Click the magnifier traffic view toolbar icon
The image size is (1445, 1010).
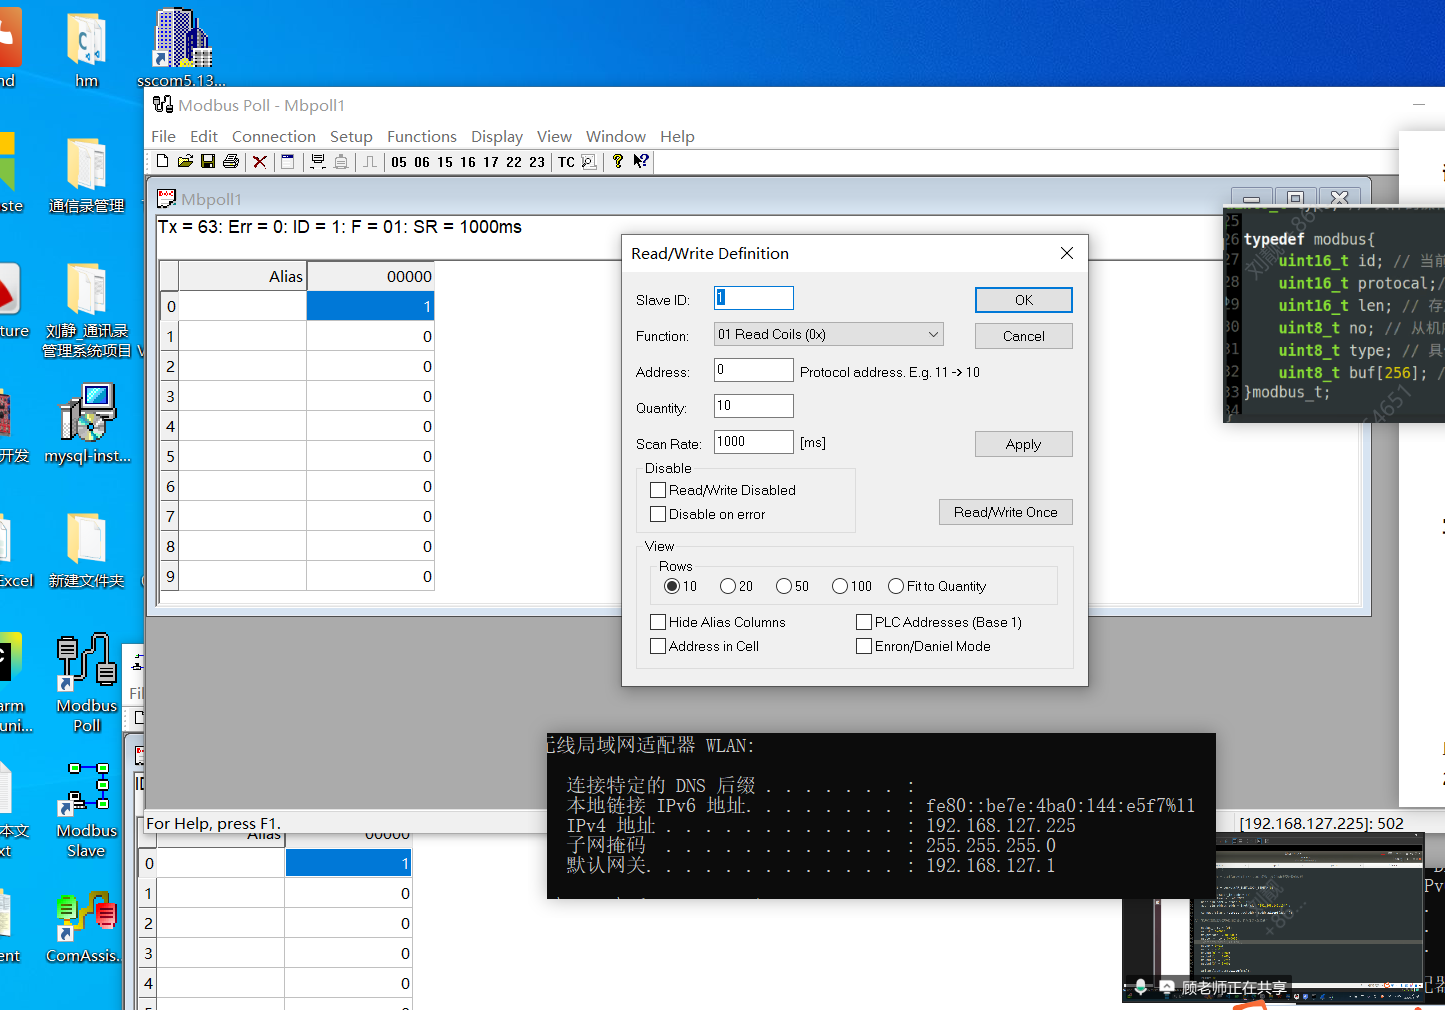tap(589, 161)
